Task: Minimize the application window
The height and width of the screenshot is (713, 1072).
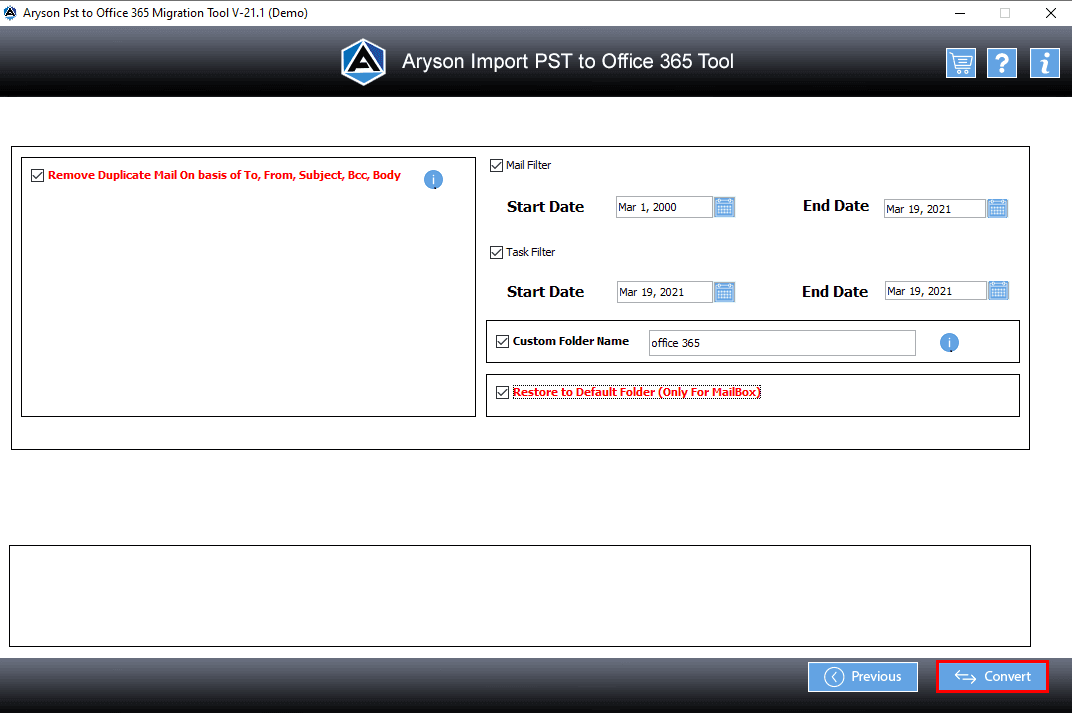Action: pyautogui.click(x=960, y=13)
